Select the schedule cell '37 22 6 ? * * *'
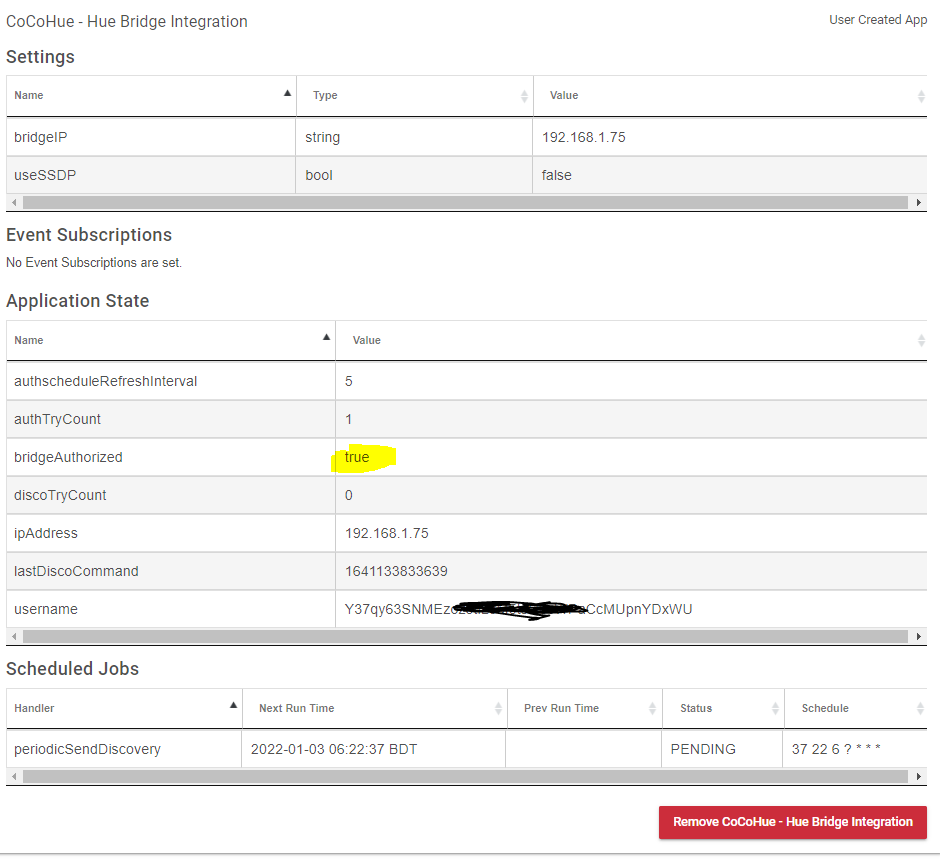 836,749
